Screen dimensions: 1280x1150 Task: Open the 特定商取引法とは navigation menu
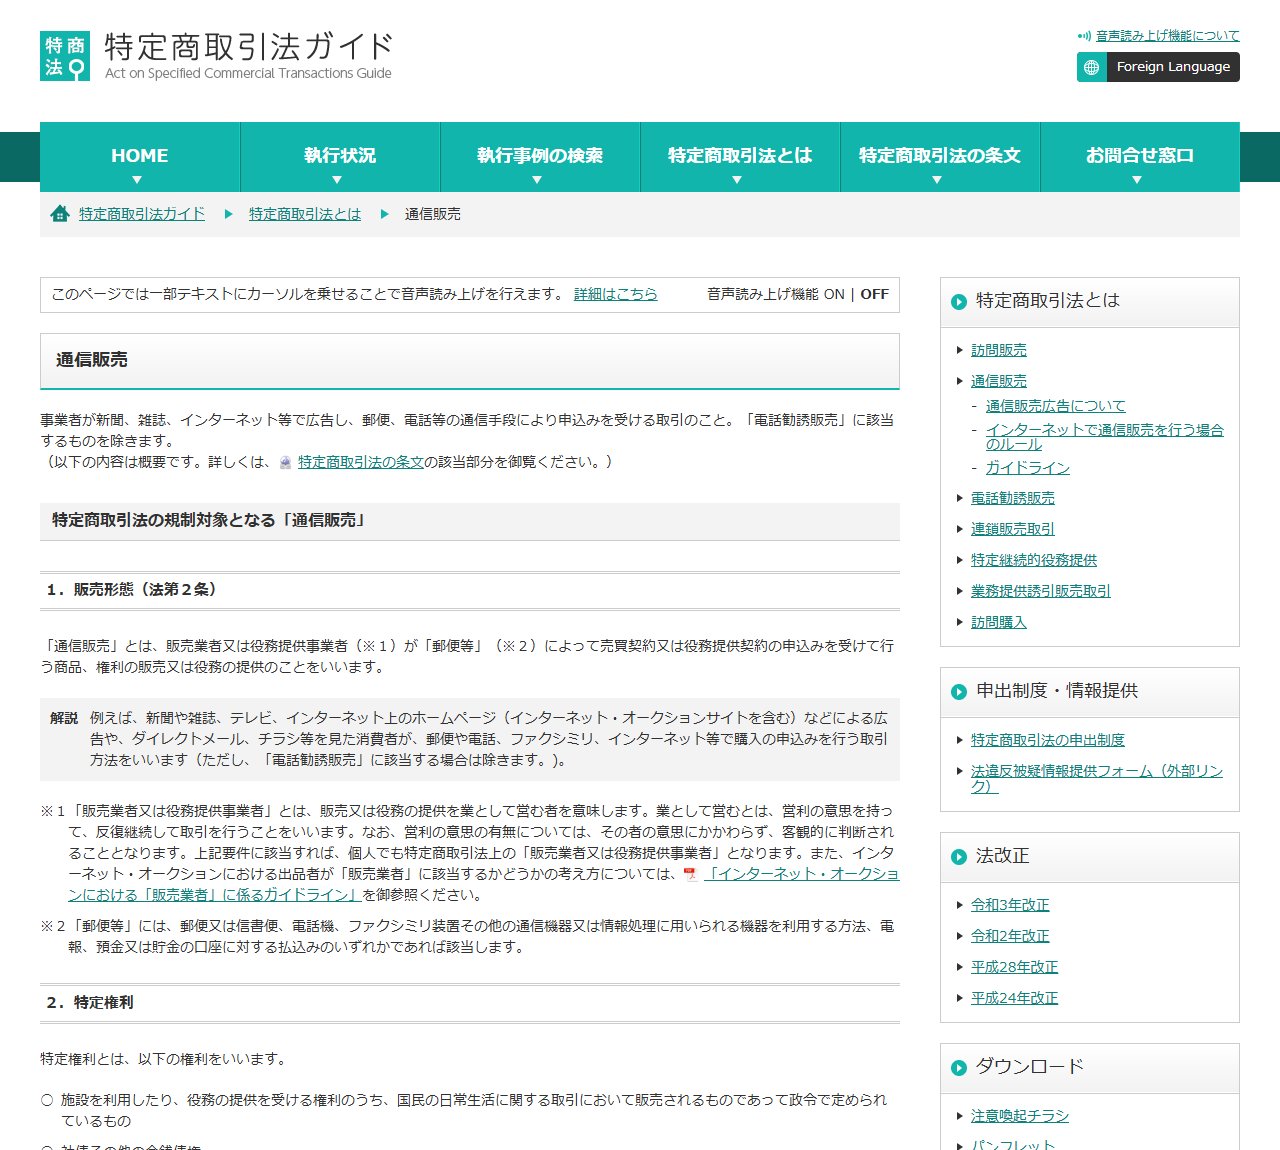click(x=740, y=157)
